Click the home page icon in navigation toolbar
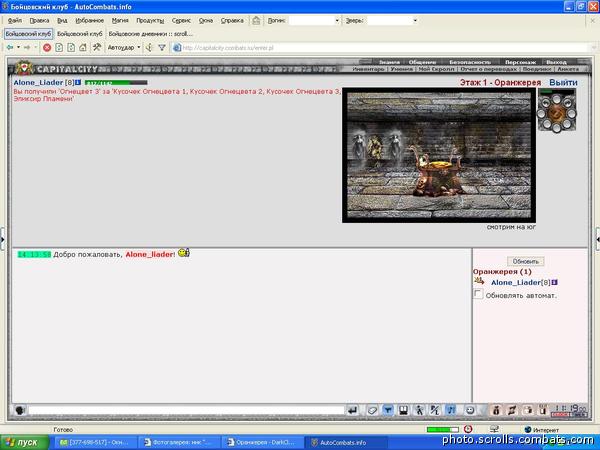The width and height of the screenshot is (600, 450). tap(83, 47)
